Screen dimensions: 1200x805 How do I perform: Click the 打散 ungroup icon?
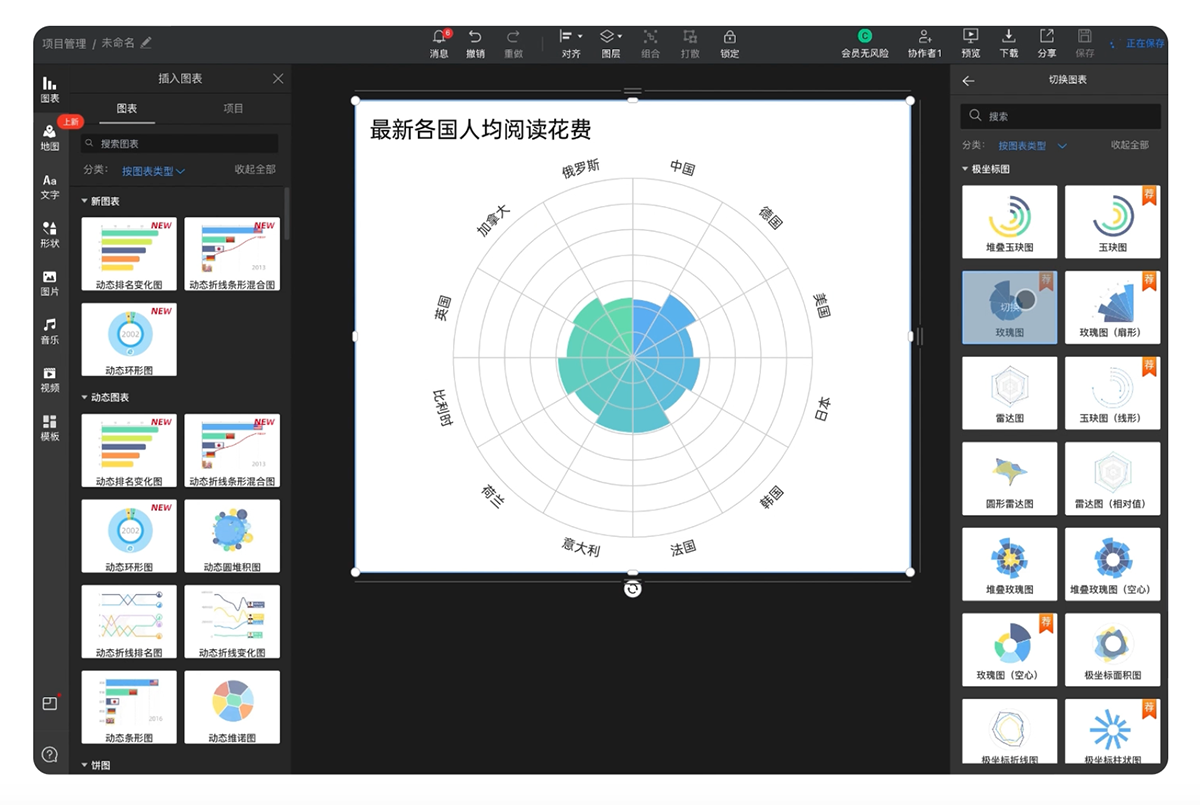pos(690,43)
